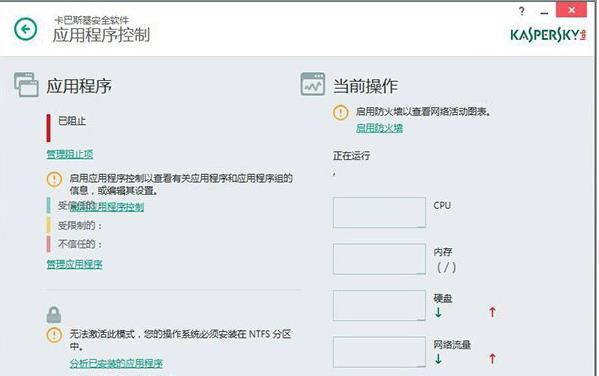Screen dimensions: 599x376
Task: Click the padlock icon
Action: 54,315
